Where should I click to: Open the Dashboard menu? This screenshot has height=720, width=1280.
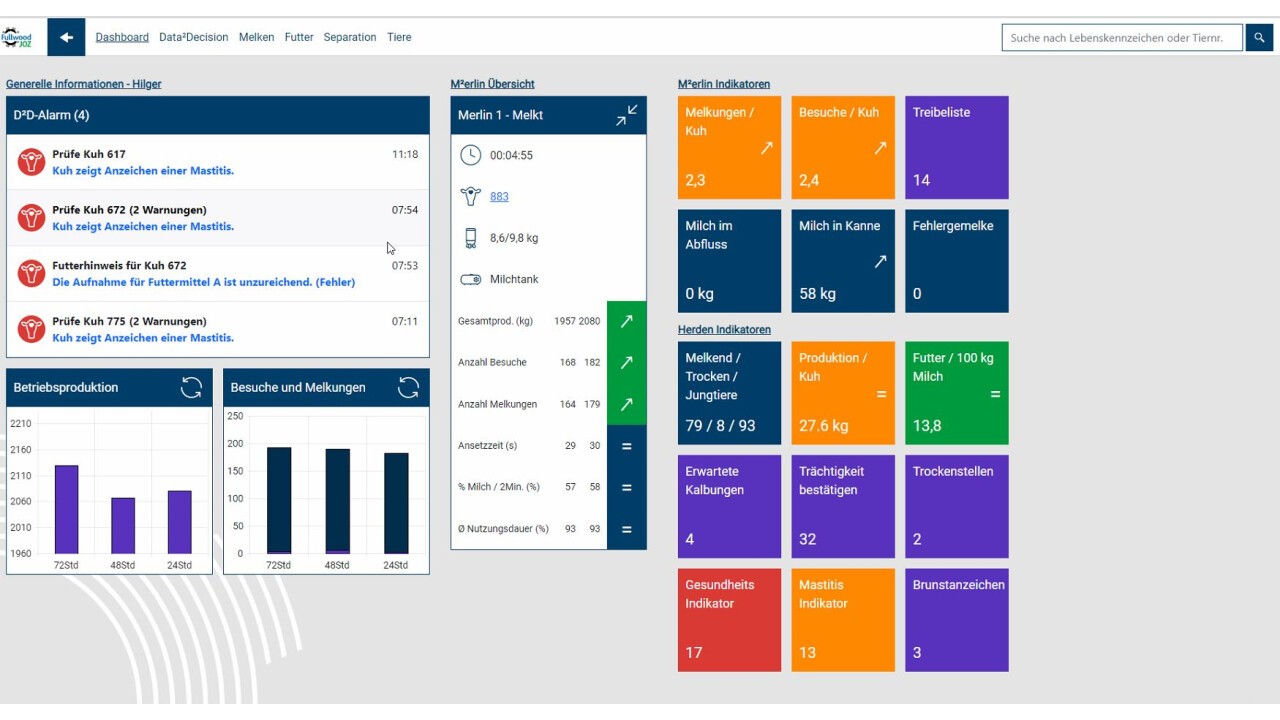[122, 37]
